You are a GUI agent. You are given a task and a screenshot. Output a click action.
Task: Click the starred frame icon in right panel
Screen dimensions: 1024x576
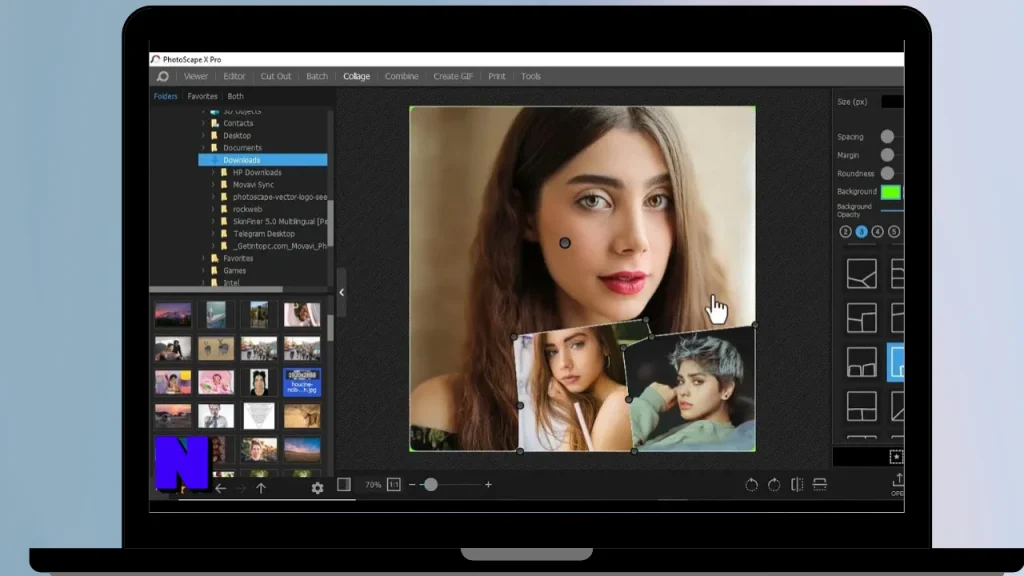(896, 457)
